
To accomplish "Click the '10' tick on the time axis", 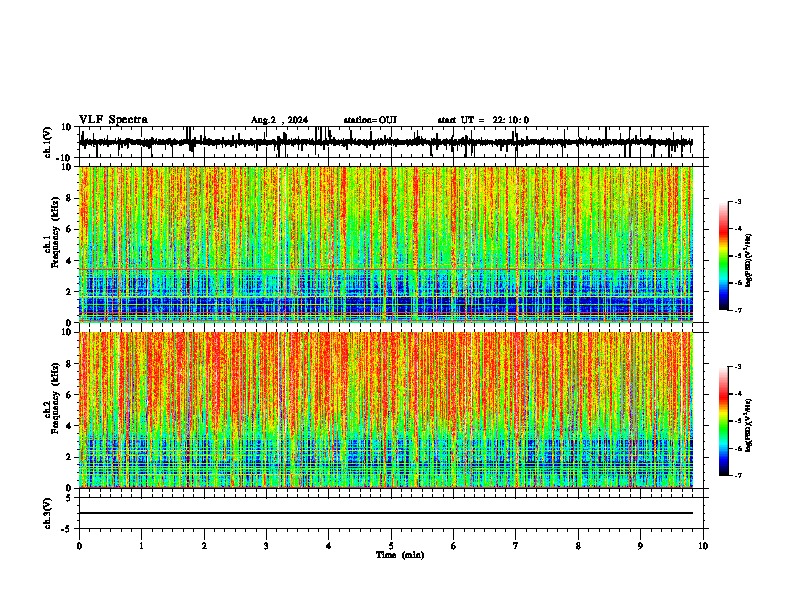I will [x=703, y=546].
